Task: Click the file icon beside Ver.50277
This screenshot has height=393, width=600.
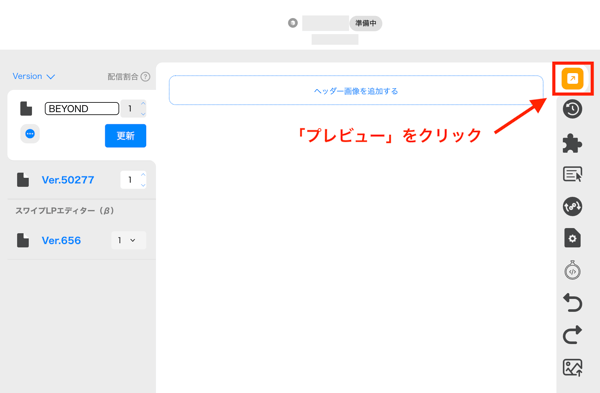Action: 23,180
